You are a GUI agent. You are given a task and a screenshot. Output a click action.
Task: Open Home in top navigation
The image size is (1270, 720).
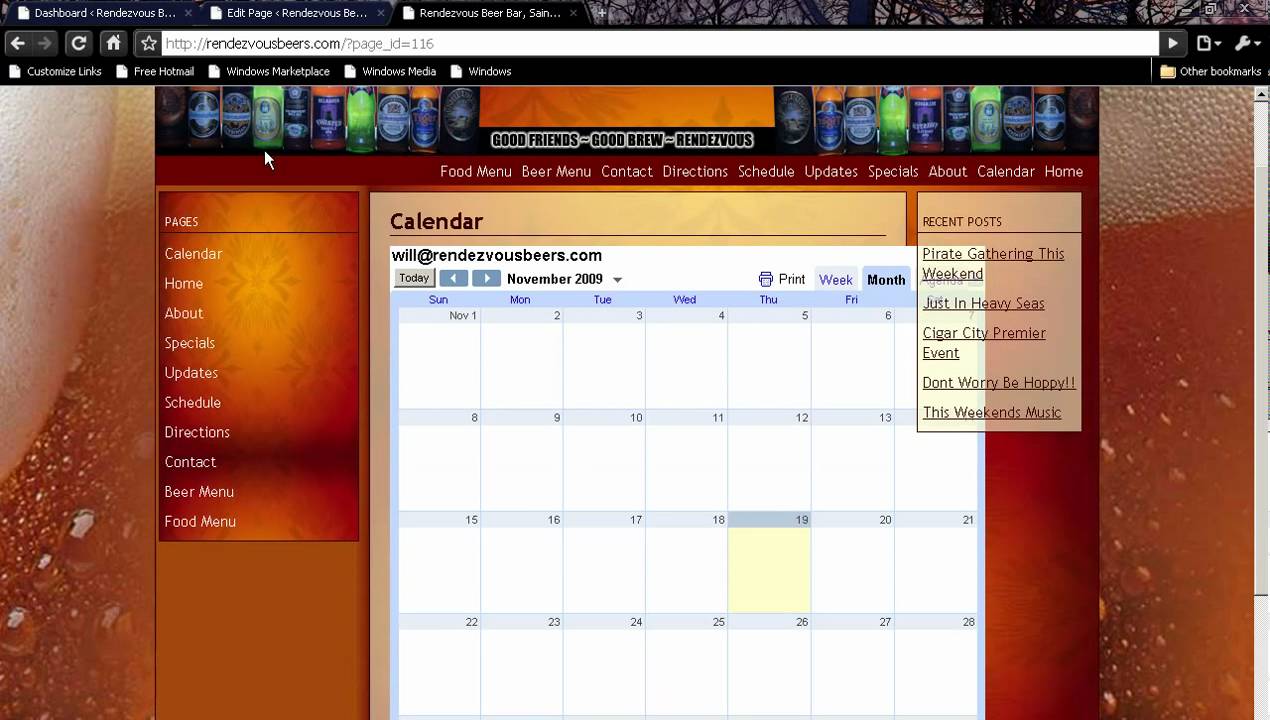(x=1064, y=171)
